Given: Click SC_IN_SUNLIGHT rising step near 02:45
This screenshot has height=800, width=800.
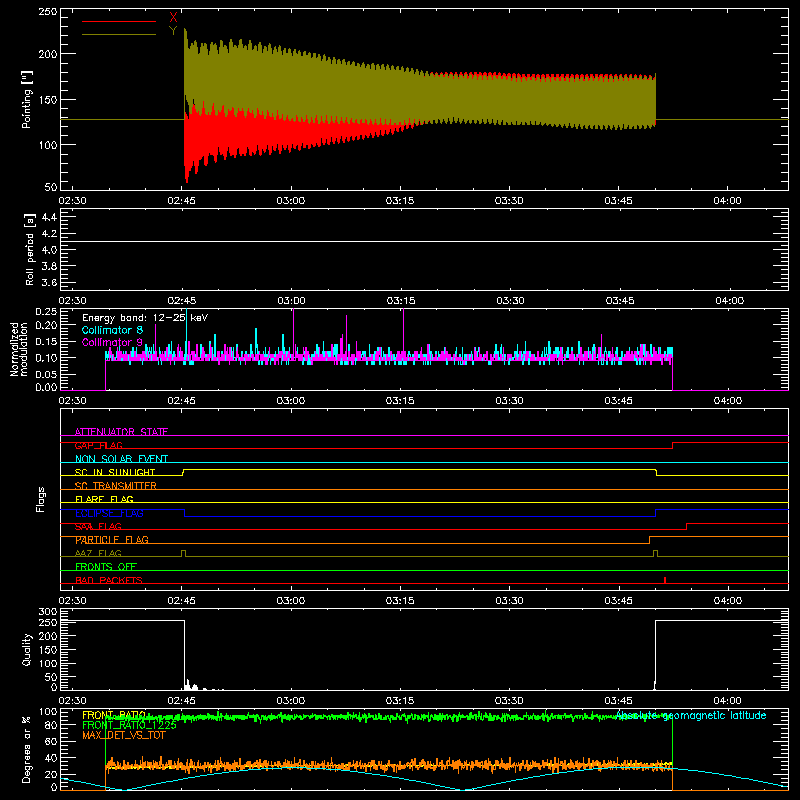Looking at the screenshot, I should click(183, 472).
